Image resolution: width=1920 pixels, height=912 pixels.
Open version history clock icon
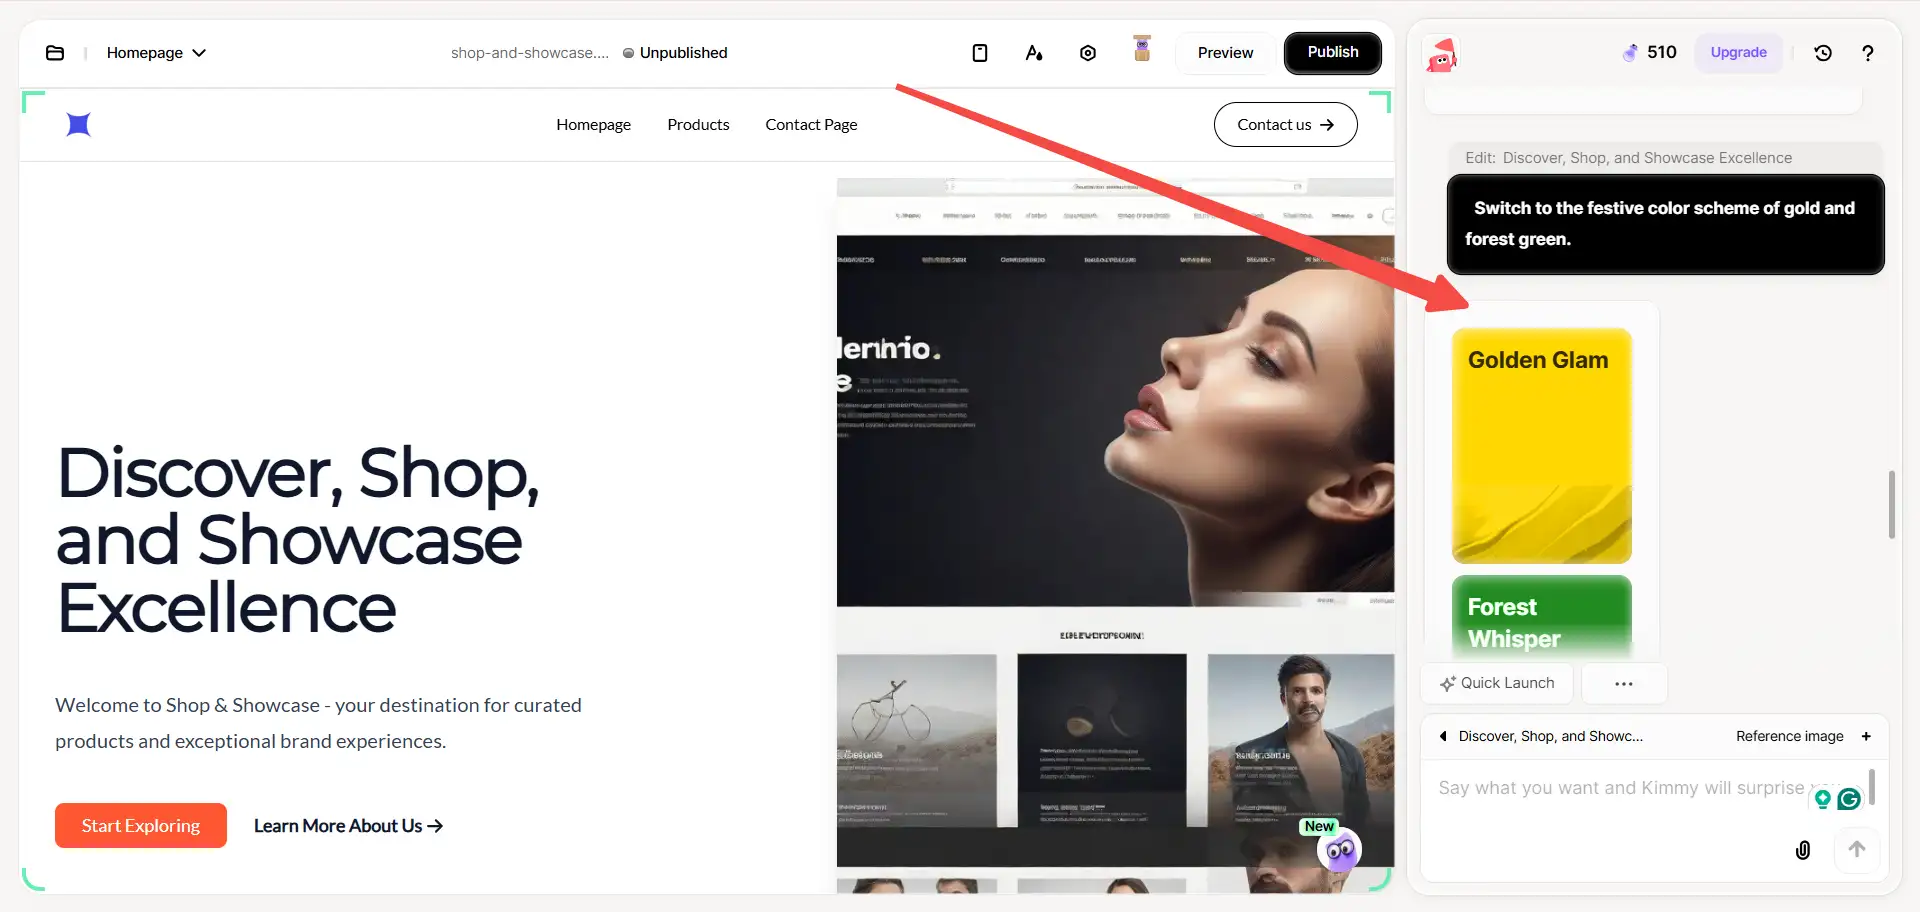tap(1823, 53)
